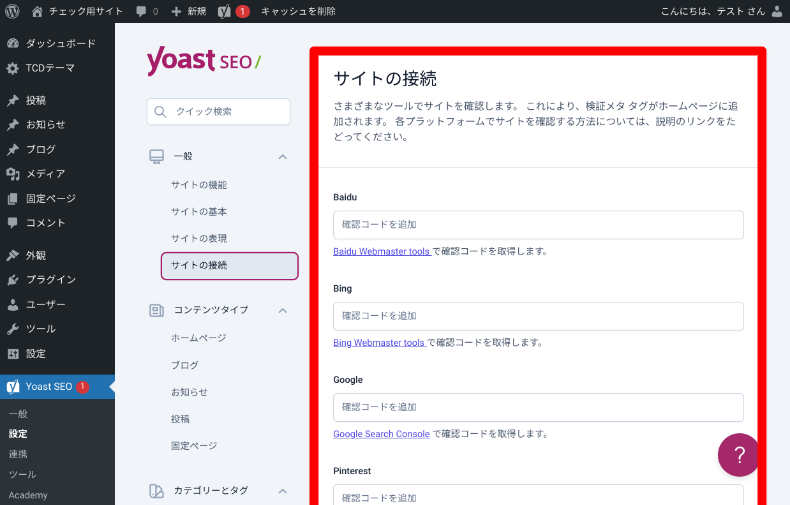790x505 pixels.
Task: Click the 固定ページ pages icon in admin menu
Action: 13,199
